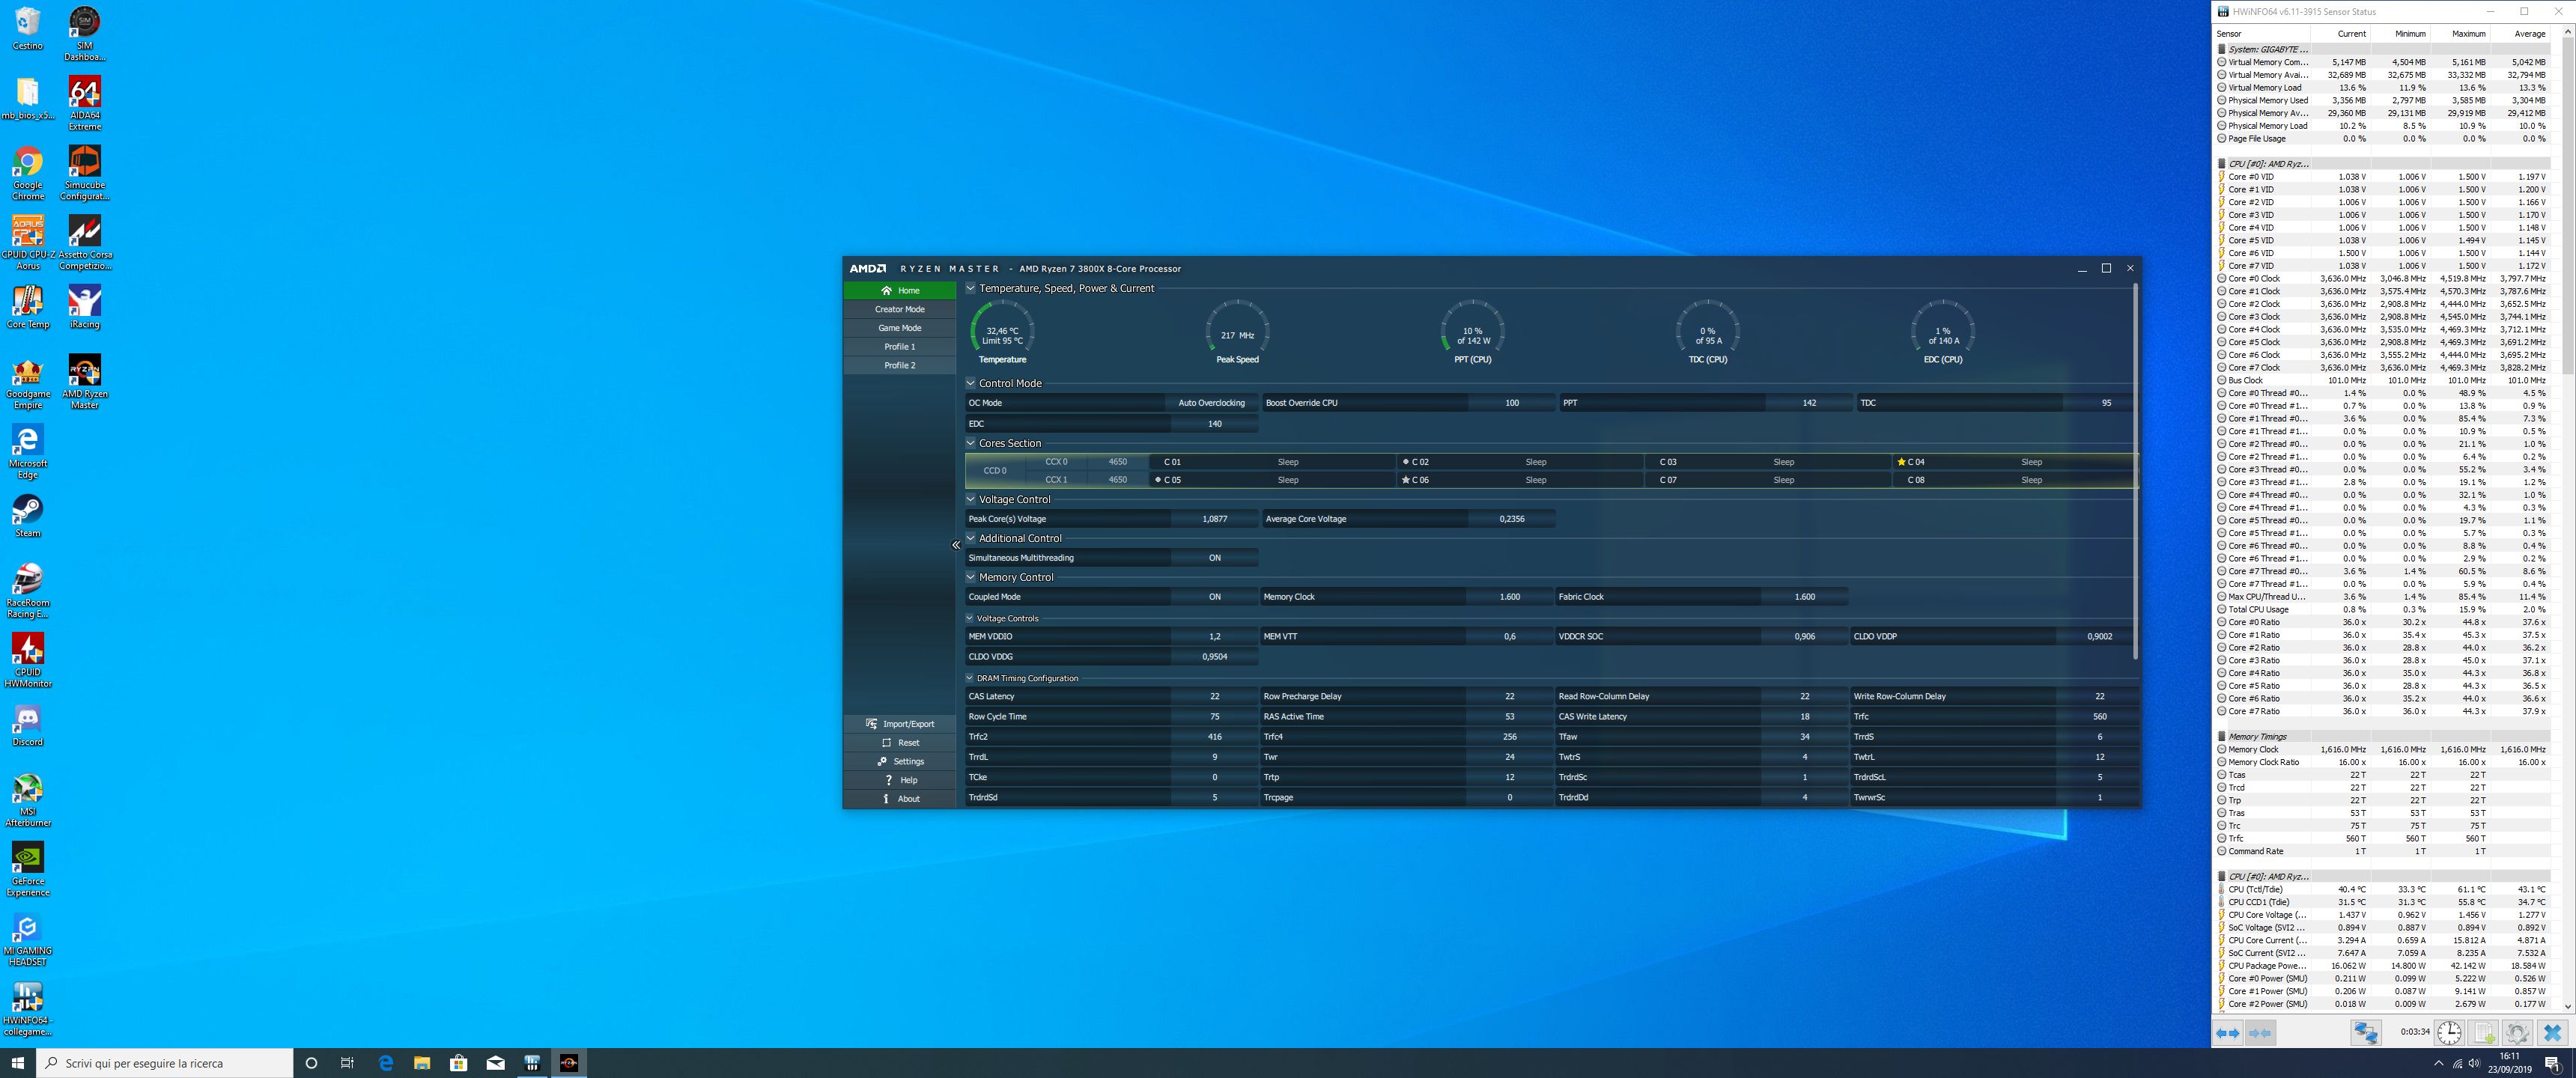Collapse the Cores Section chevron
Viewport: 2576px width, 1078px height.
click(x=970, y=443)
